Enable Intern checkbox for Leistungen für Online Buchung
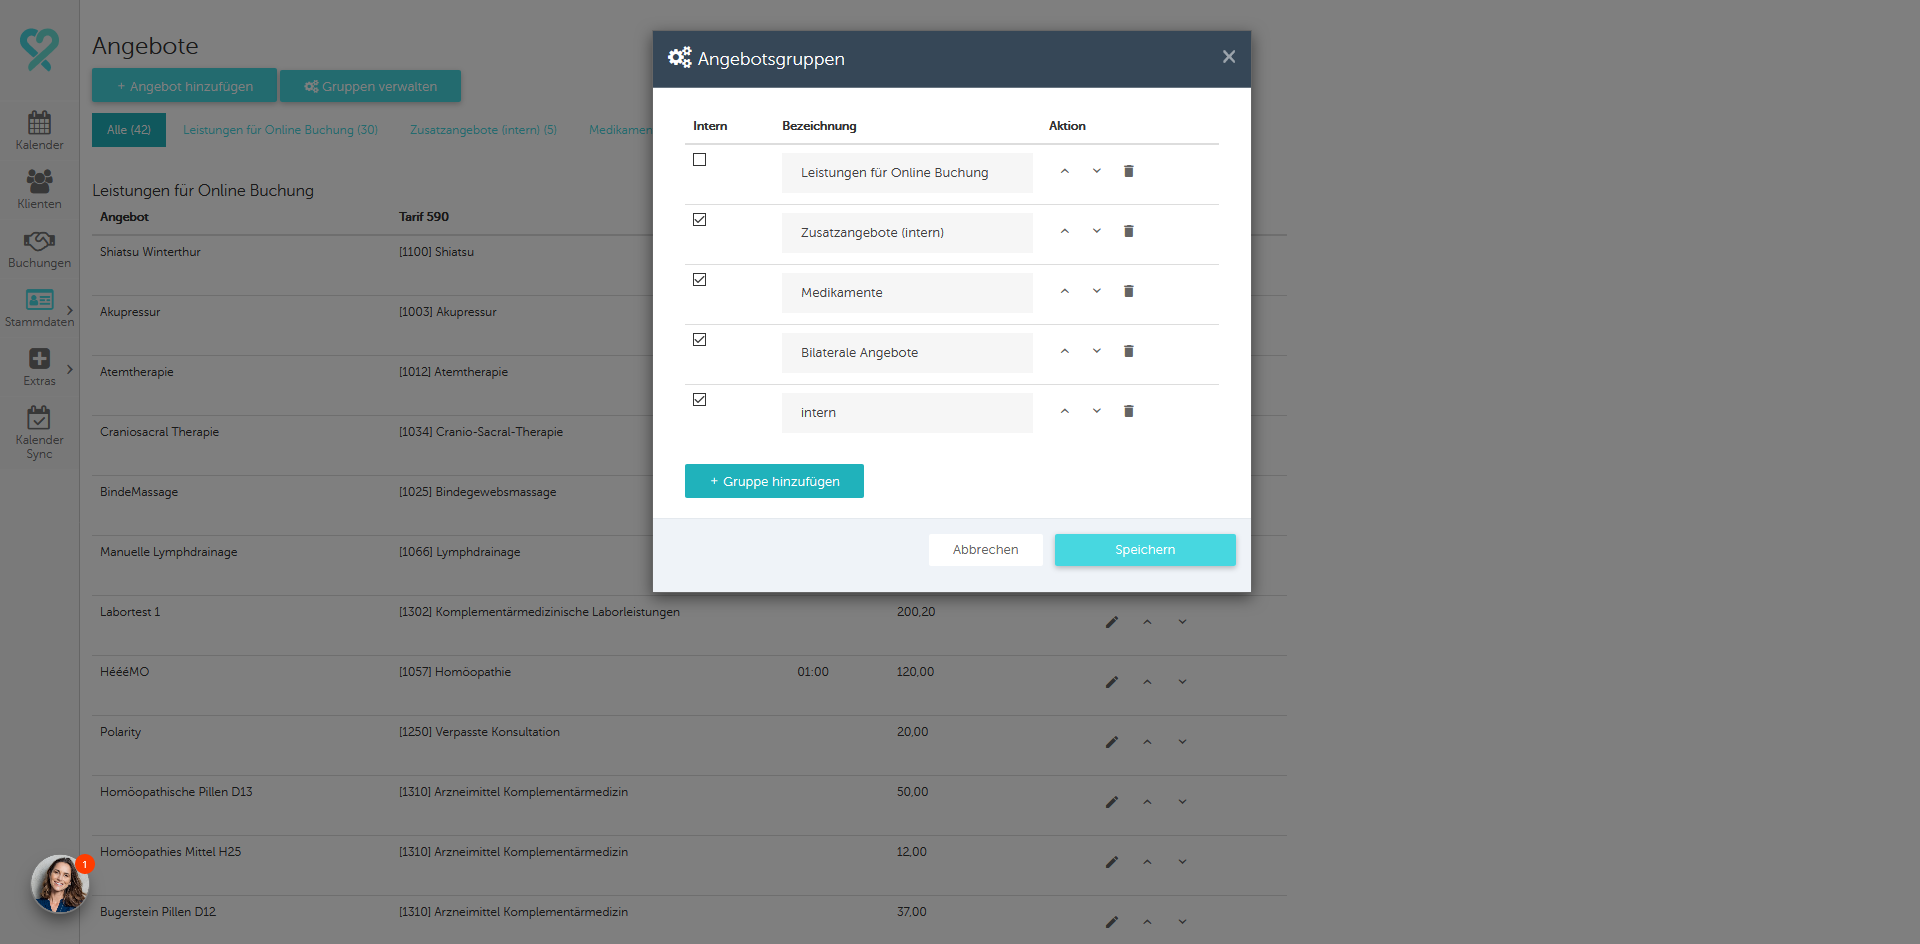Screen dimensions: 1920x944 tap(700, 160)
